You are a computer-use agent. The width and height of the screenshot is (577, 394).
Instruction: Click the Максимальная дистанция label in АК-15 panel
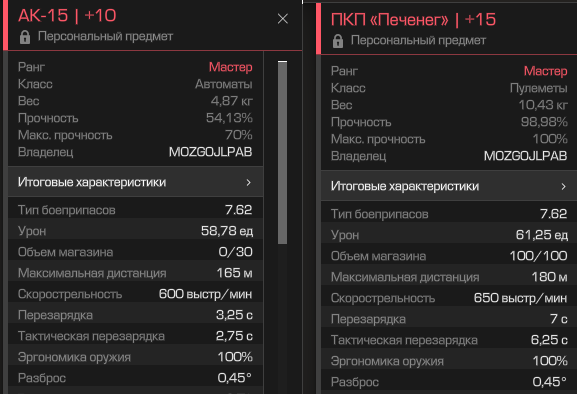92,273
